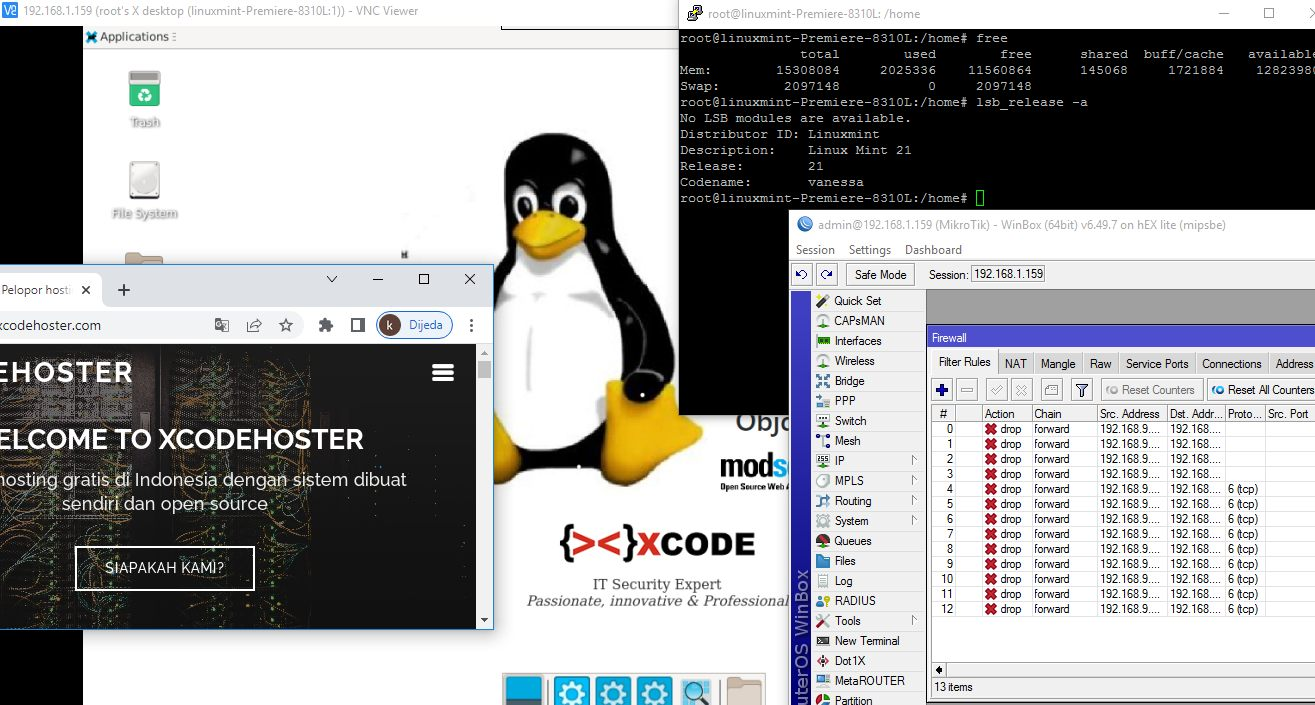Open MetaROUTER in WinBox sidebar
The width and height of the screenshot is (1315, 705).
click(869, 681)
